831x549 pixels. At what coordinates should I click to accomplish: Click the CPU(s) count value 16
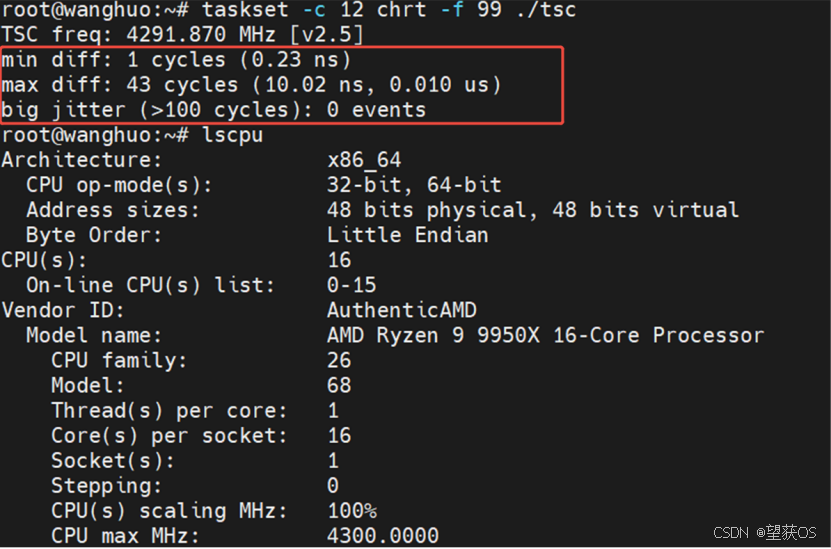(339, 260)
